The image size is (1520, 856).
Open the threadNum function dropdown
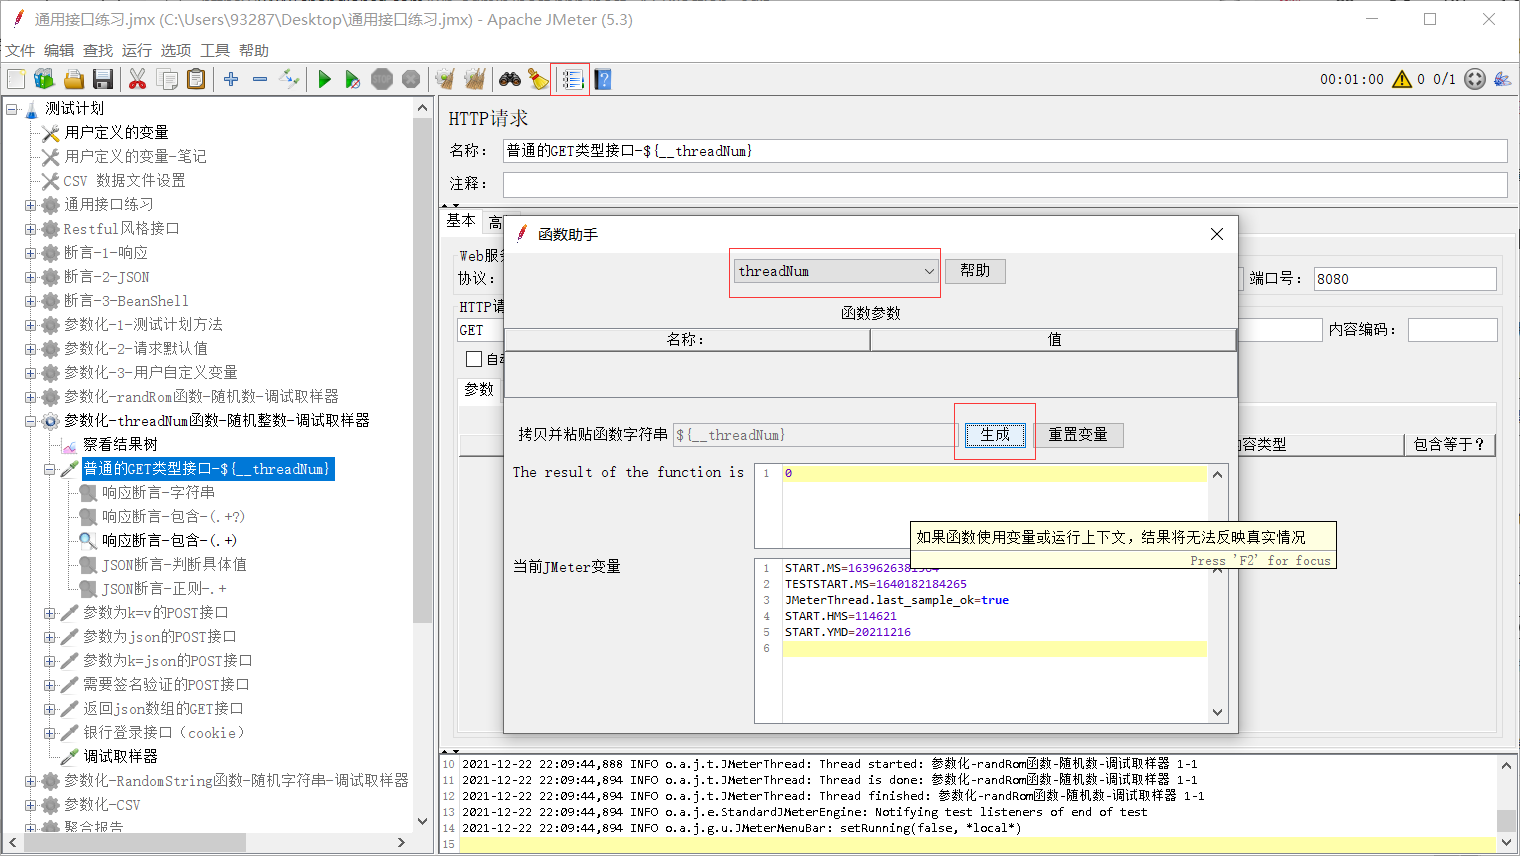tap(836, 271)
